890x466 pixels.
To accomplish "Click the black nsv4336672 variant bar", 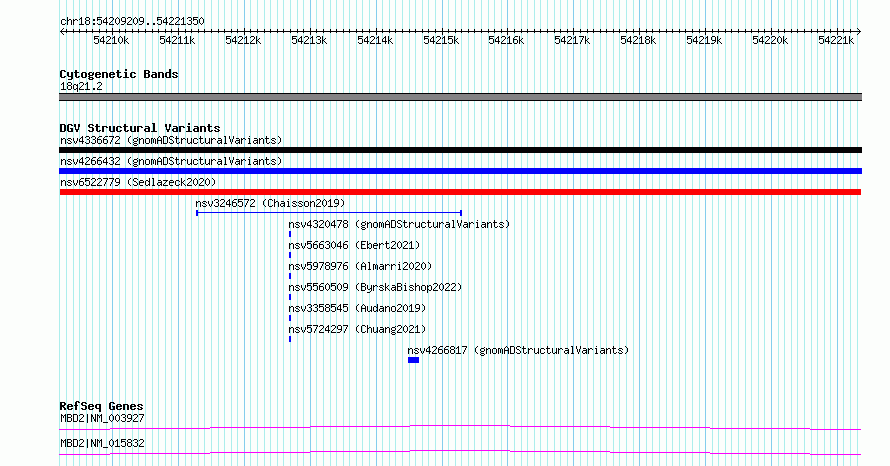I will click(x=460, y=150).
